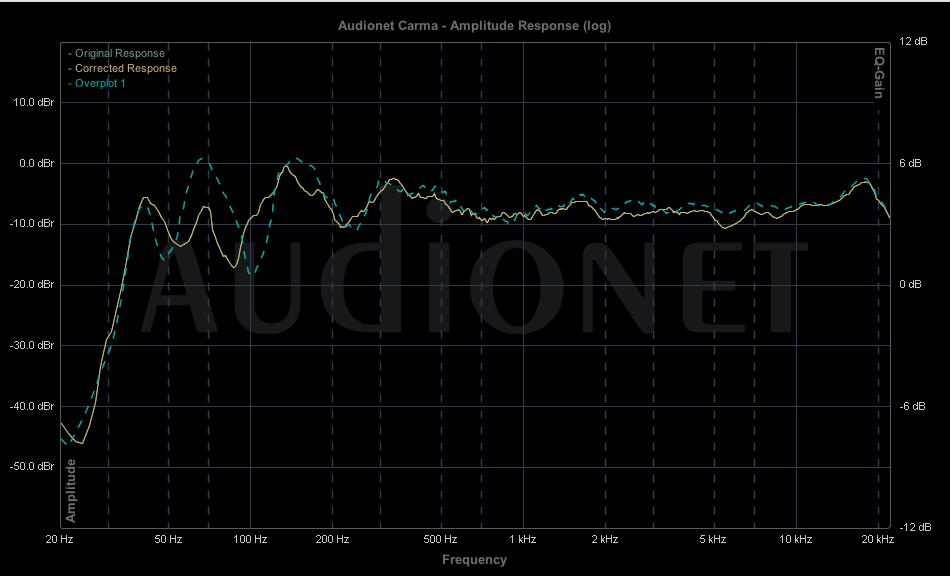
Task: Click the "-20.0 dBr" left axis label
Action: pyautogui.click(x=32, y=285)
